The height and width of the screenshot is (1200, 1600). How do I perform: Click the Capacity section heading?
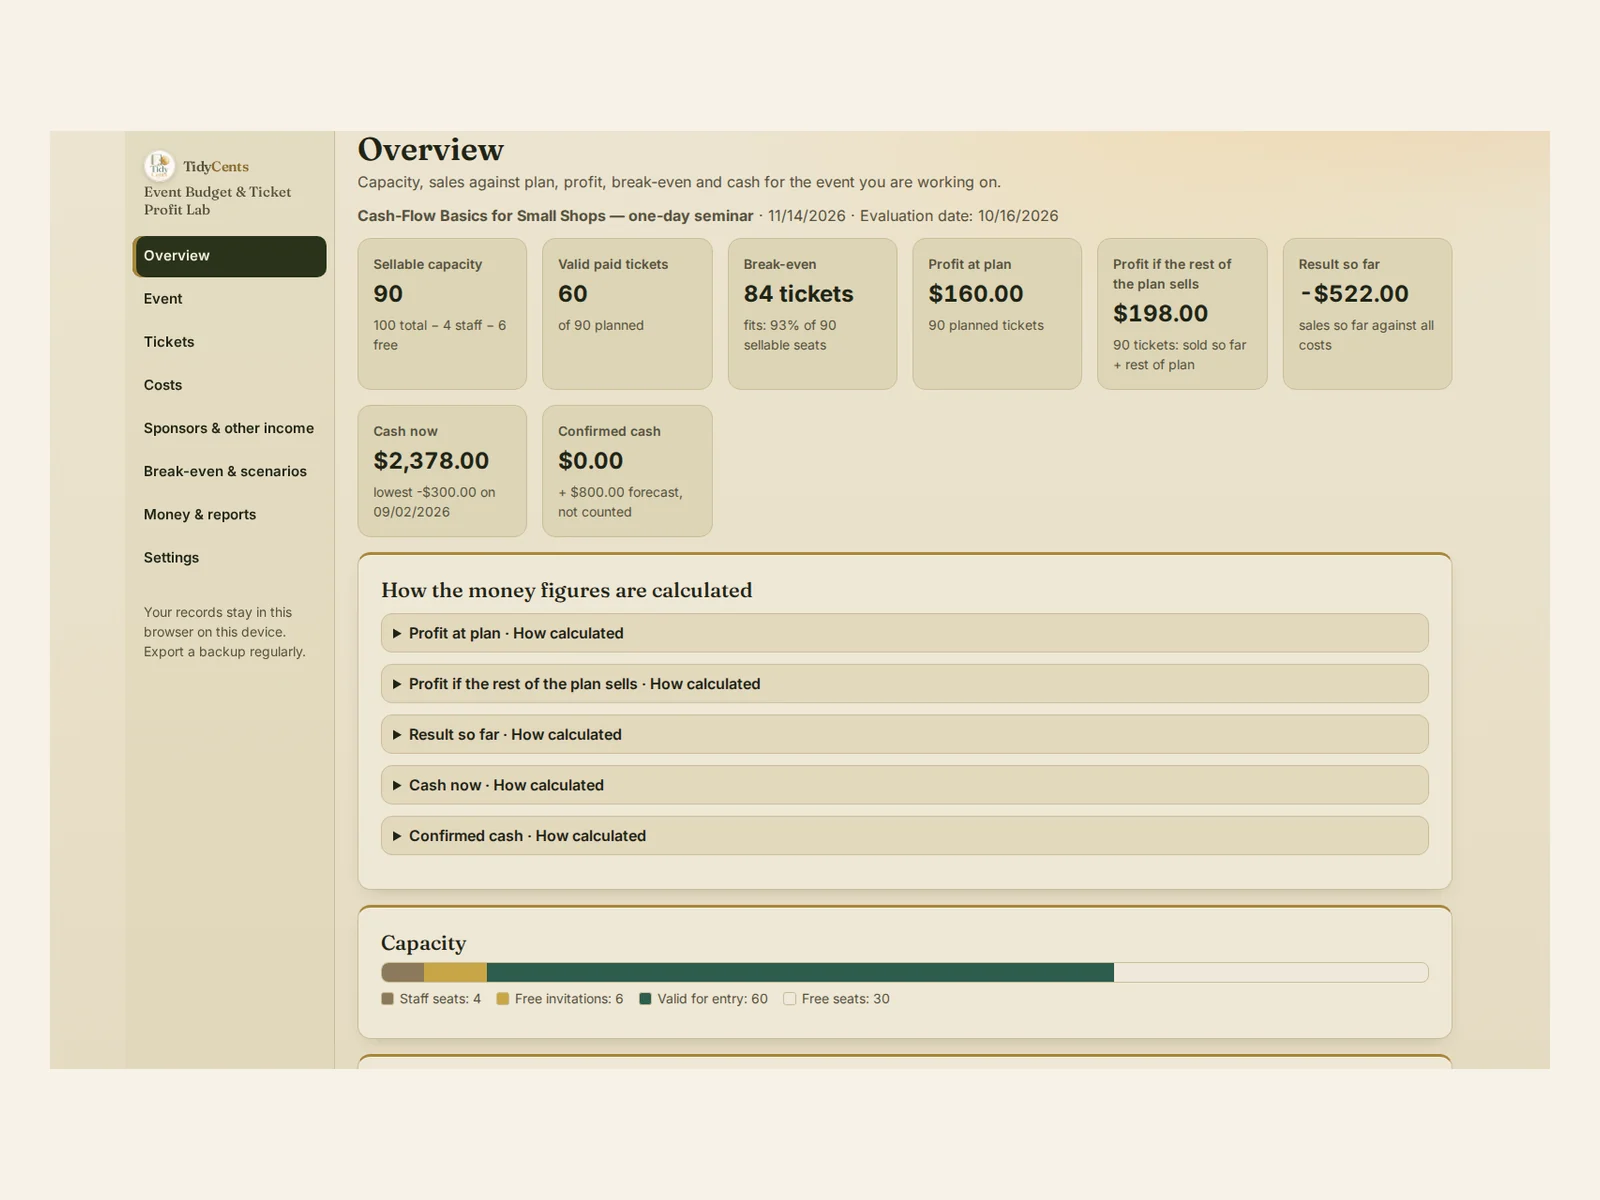[x=423, y=943]
